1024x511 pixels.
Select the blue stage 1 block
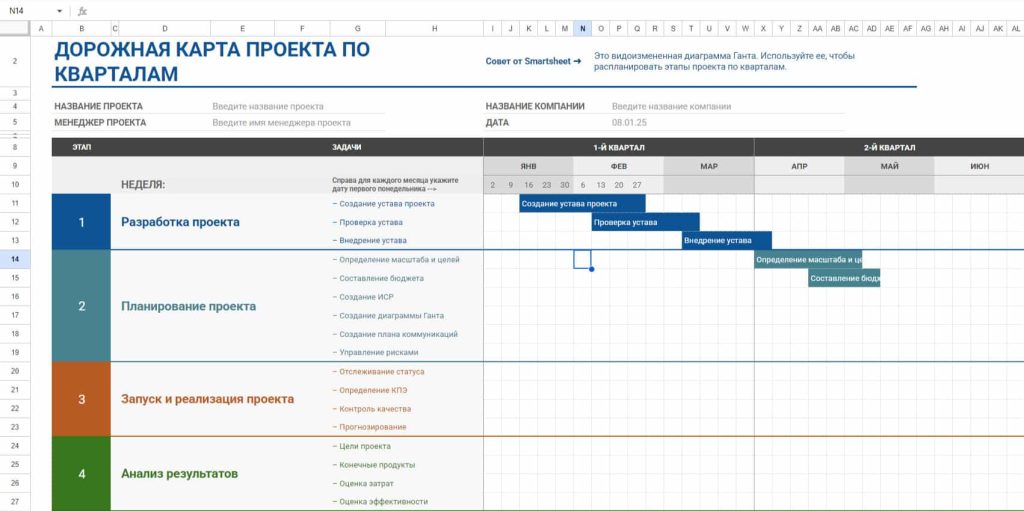(x=81, y=222)
